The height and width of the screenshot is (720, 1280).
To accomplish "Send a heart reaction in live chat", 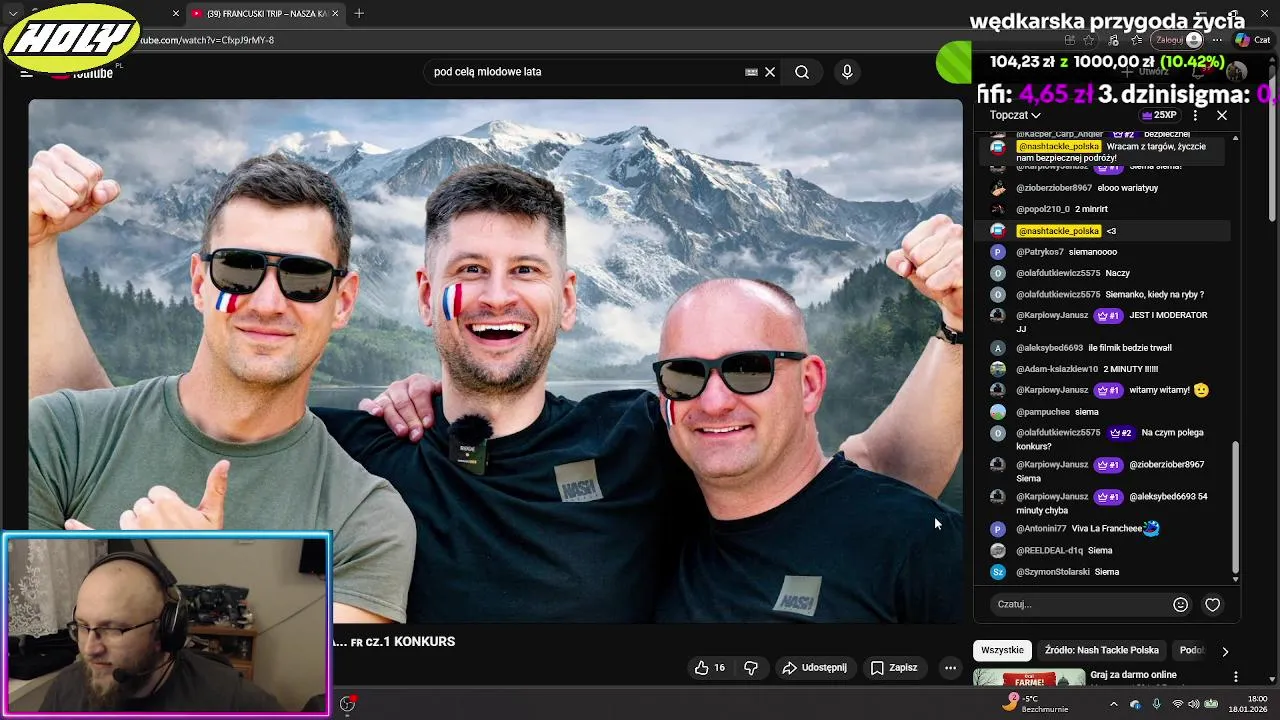I will [x=1212, y=604].
